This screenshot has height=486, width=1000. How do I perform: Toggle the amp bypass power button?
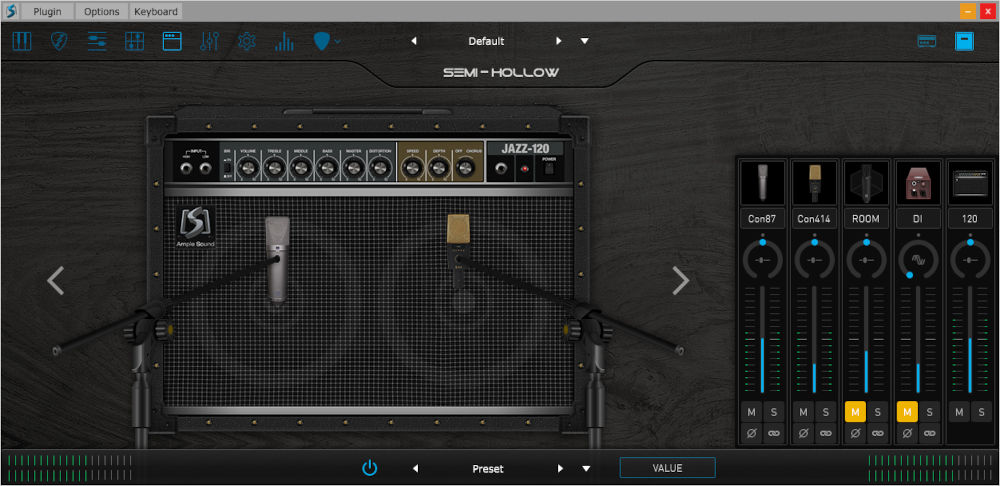tap(370, 468)
